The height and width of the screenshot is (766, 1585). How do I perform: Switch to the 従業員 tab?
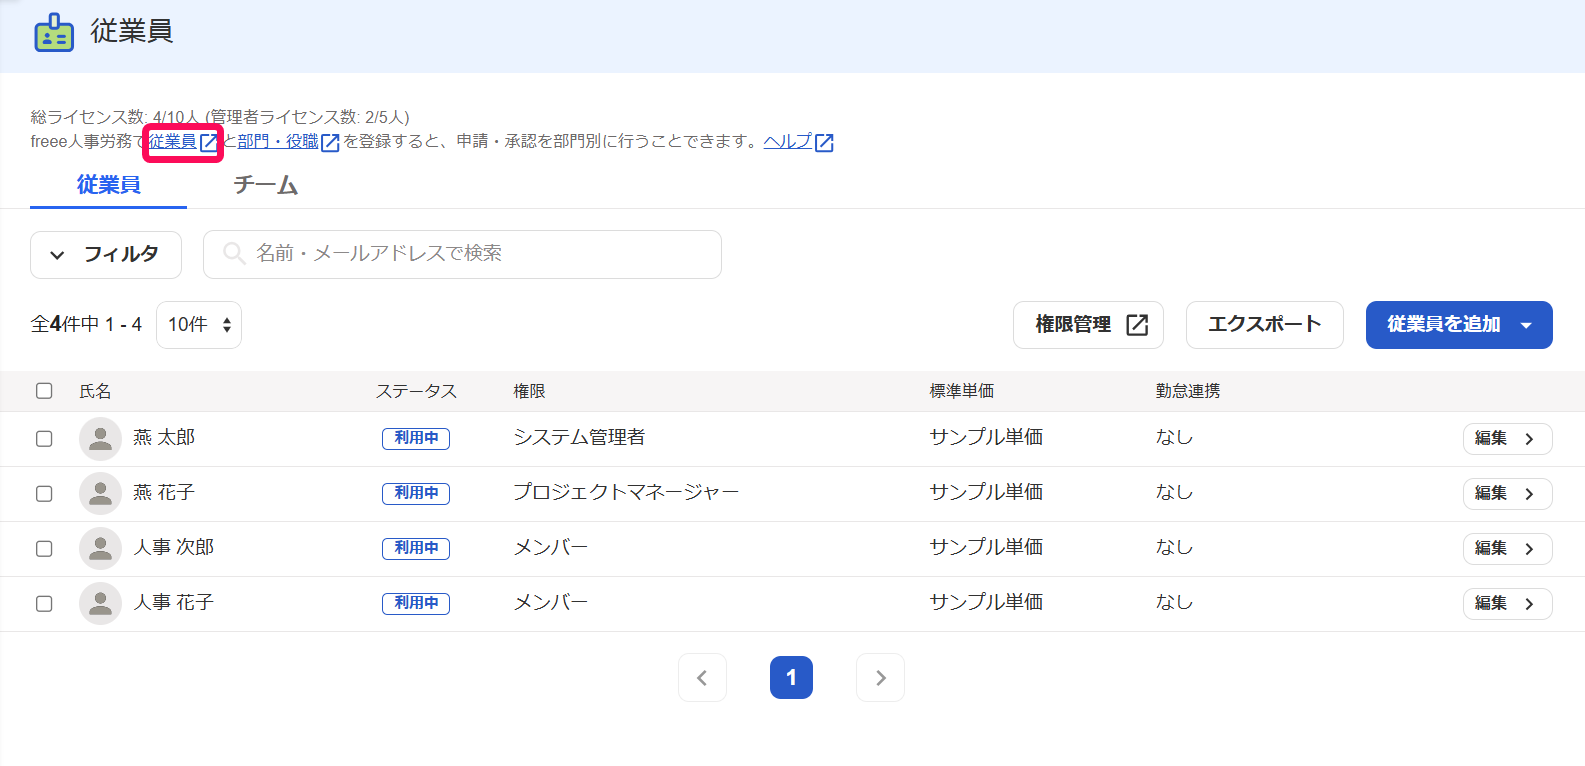pos(108,185)
